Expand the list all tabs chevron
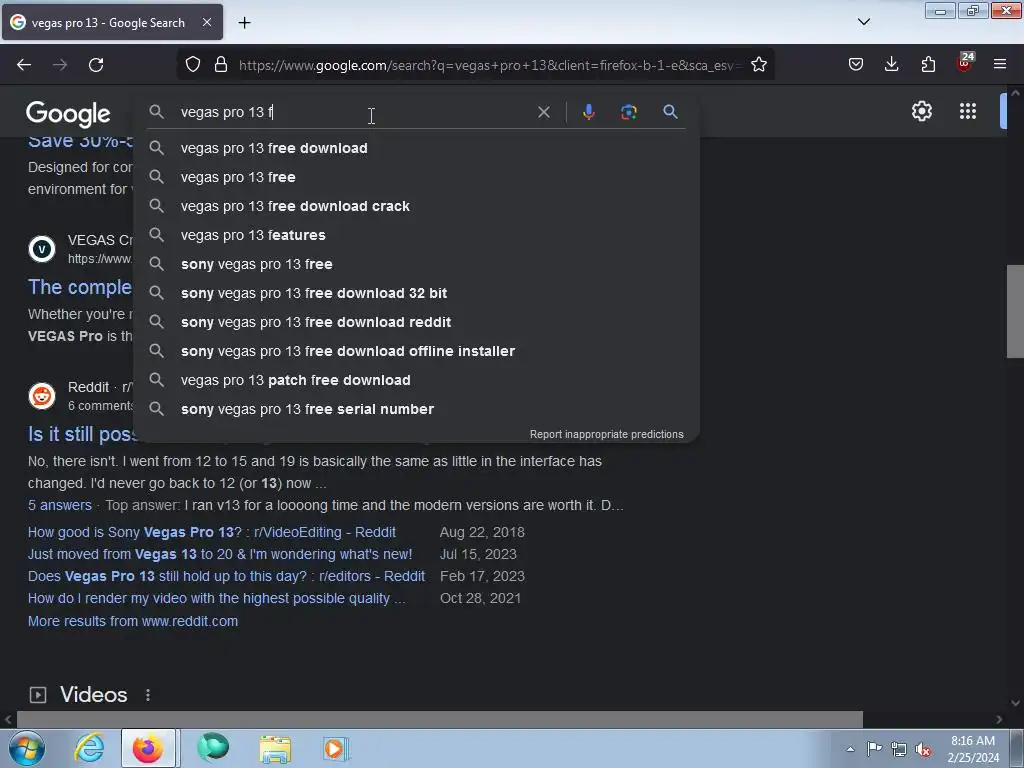Viewport: 1024px width, 768px height. pos(864,22)
